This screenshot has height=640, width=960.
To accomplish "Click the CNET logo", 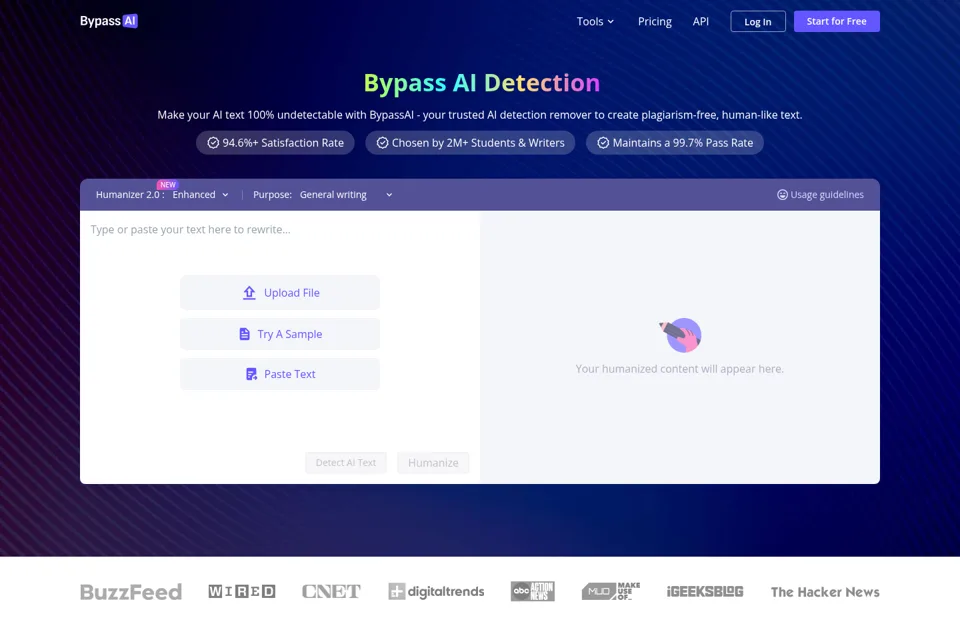I will tap(331, 591).
